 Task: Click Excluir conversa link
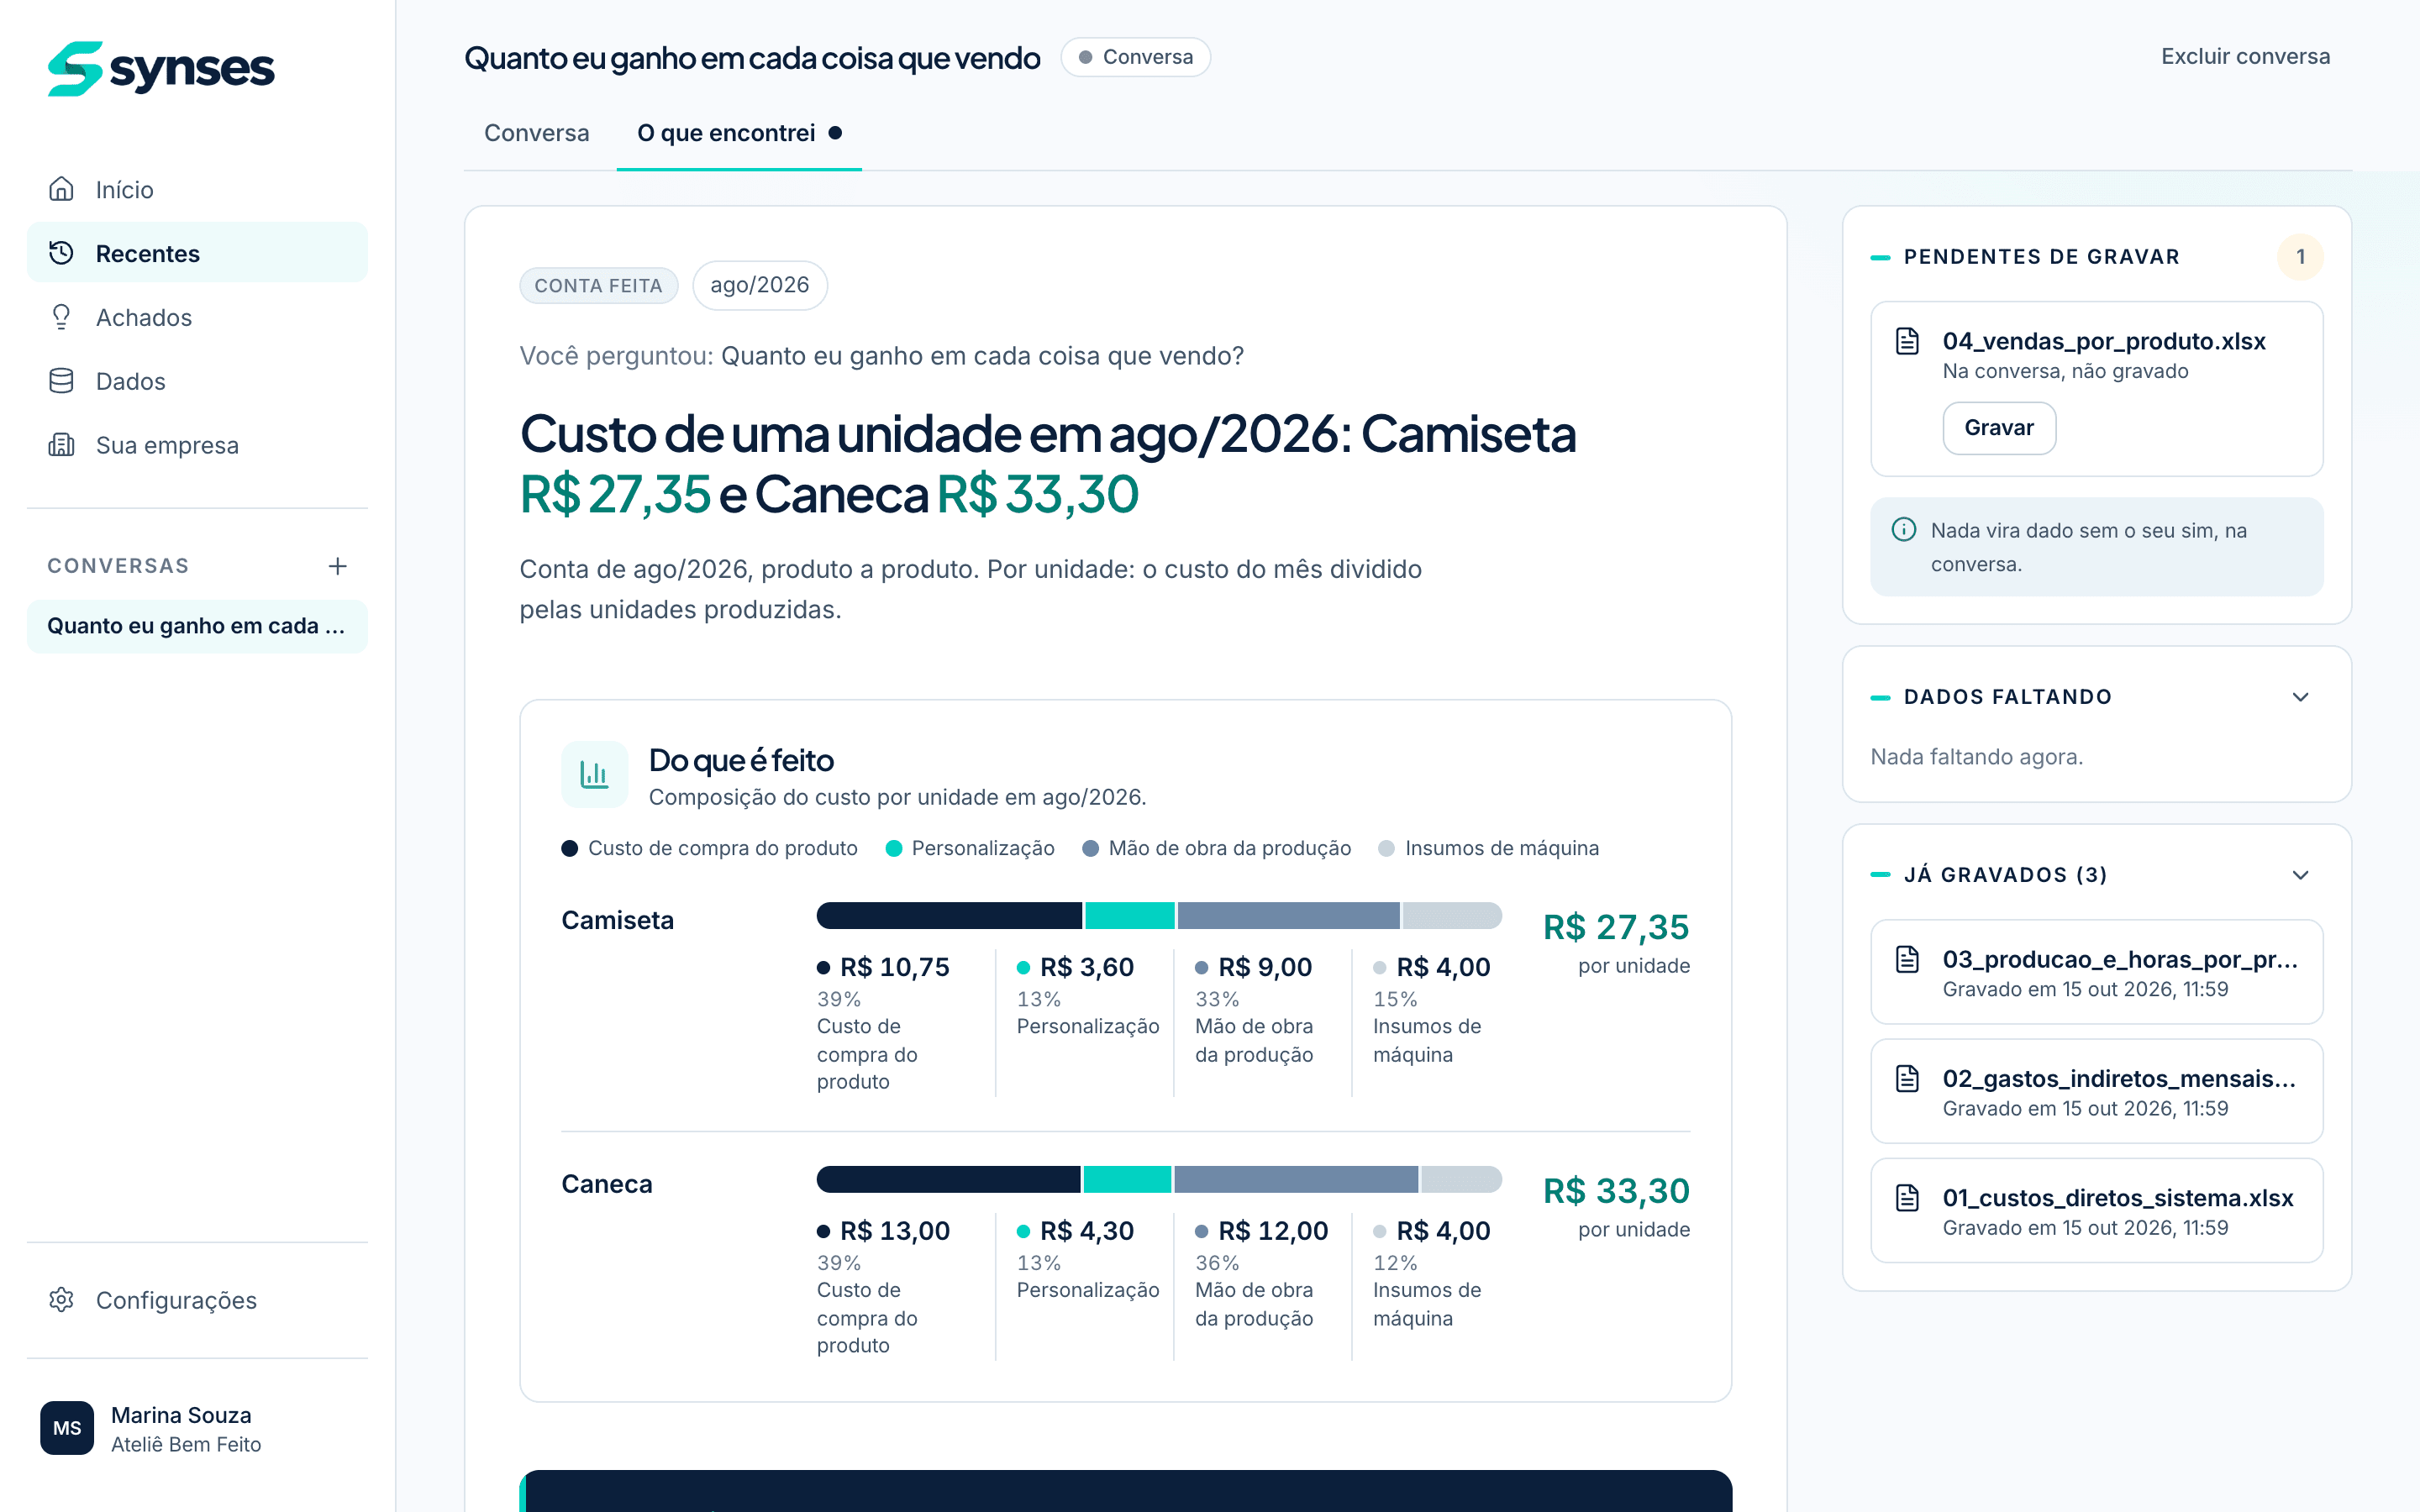point(2245,57)
